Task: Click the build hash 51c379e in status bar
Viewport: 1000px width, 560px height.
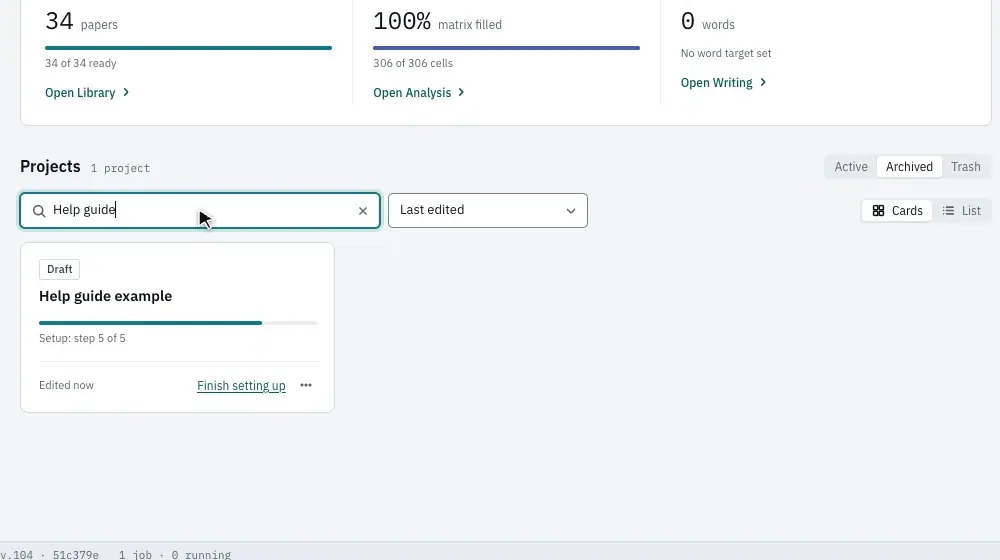Action: pos(76,554)
